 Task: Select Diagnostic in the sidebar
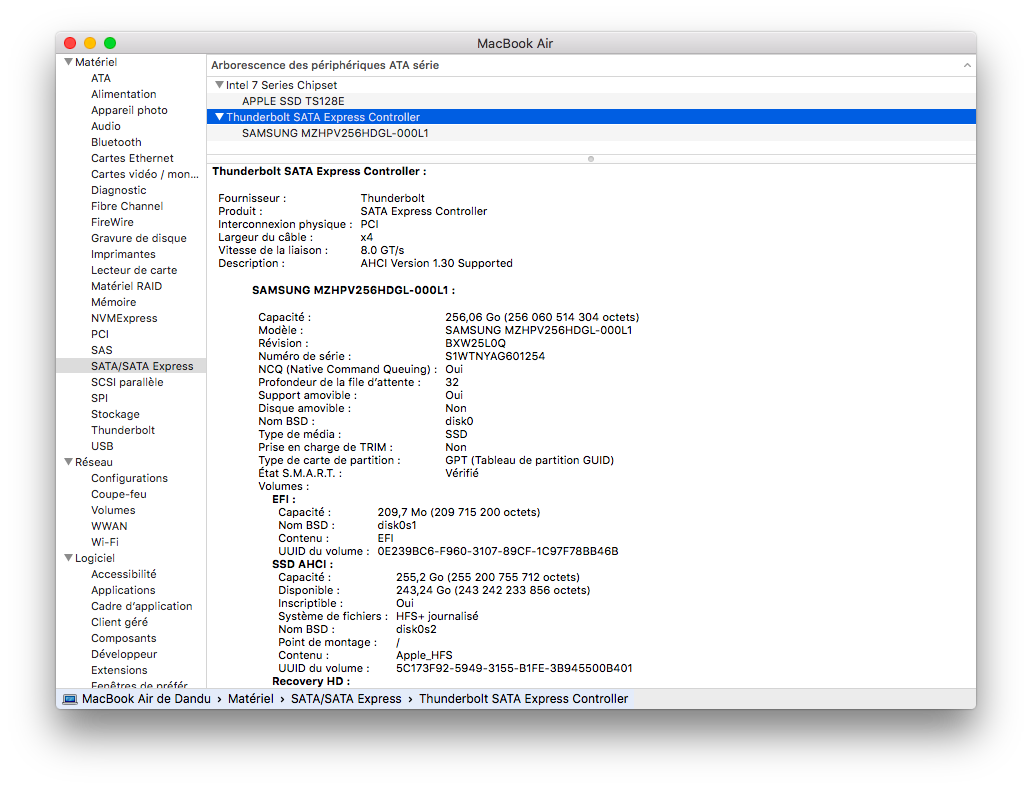[x=118, y=190]
